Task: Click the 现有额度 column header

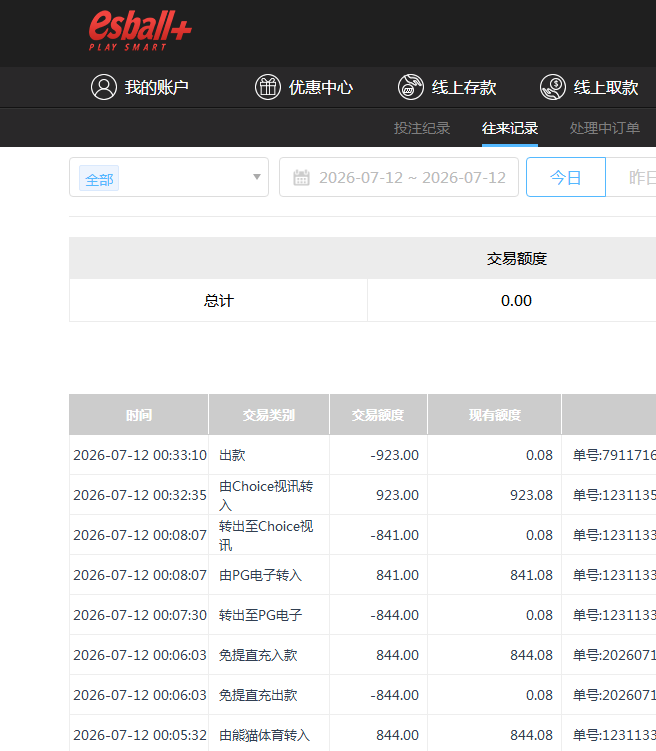Action: coord(495,415)
